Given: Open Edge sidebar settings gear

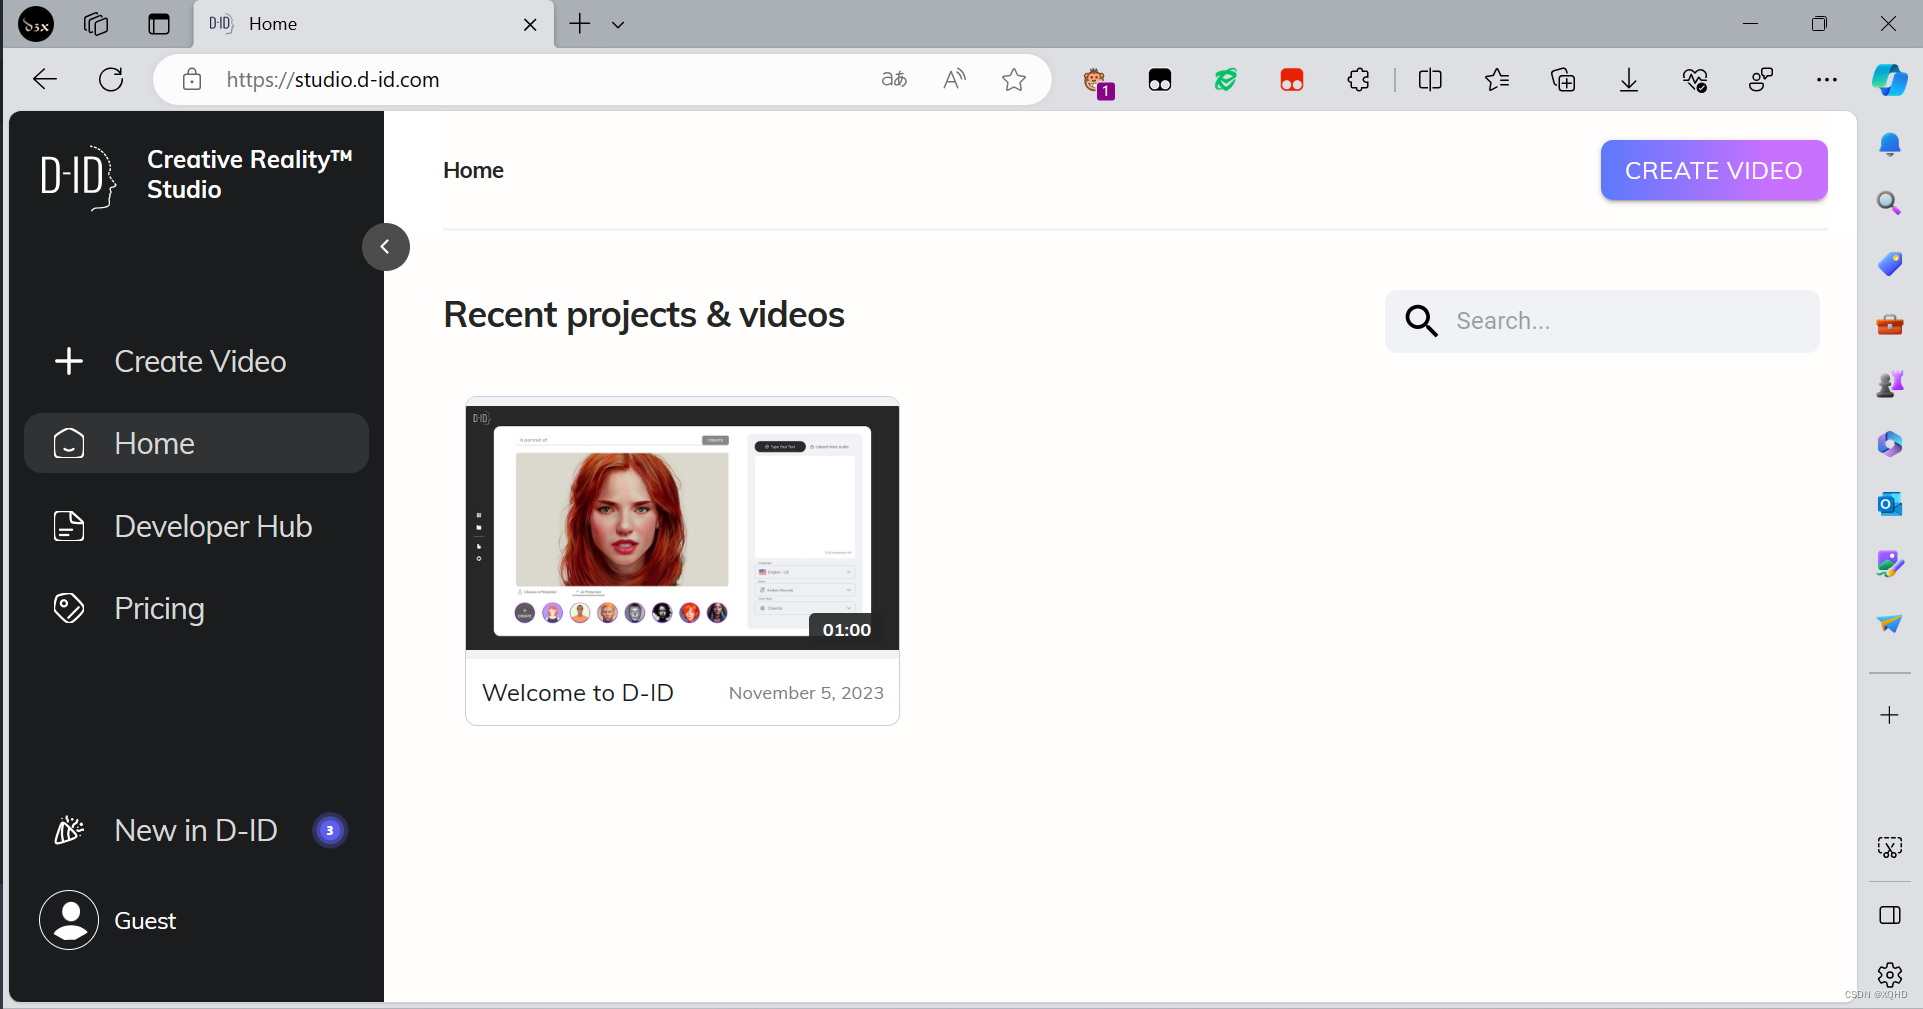Looking at the screenshot, I should (x=1889, y=974).
